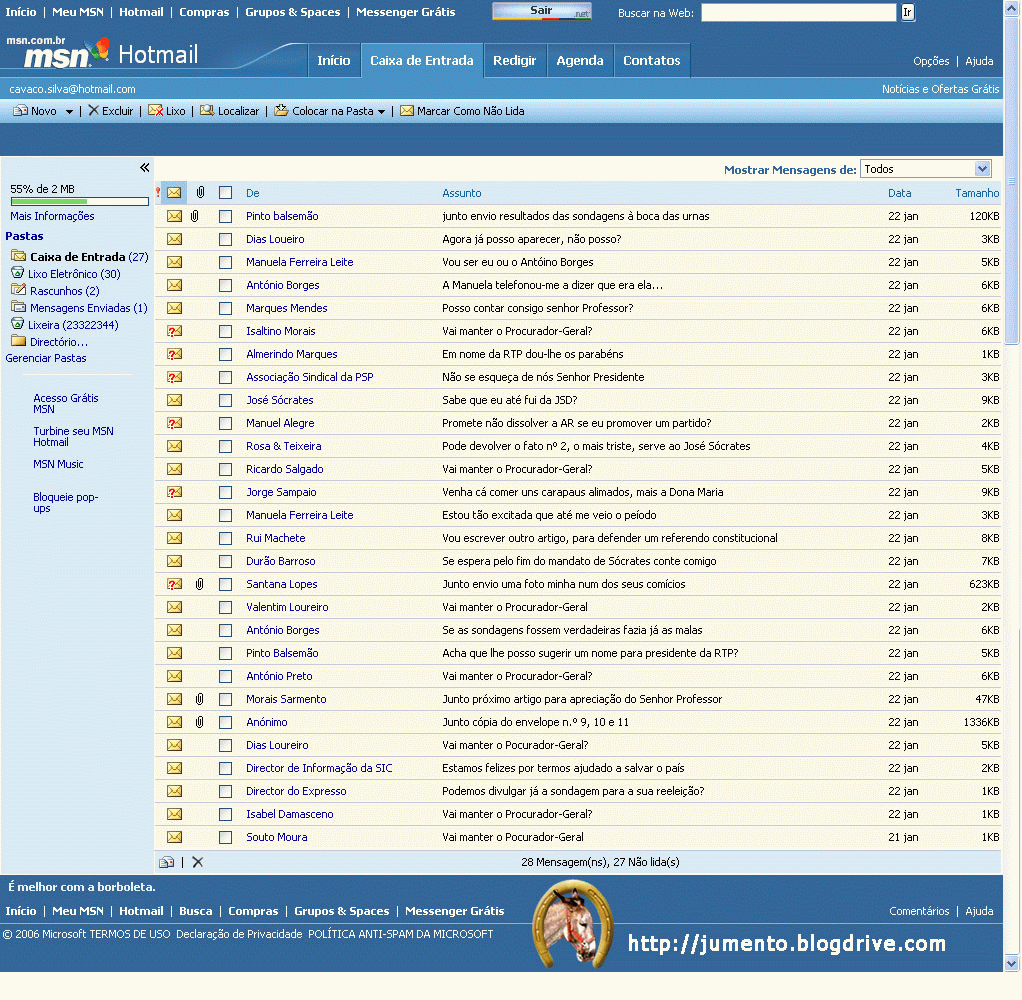
Task: Click the Sair sign-out button
Action: [x=542, y=11]
